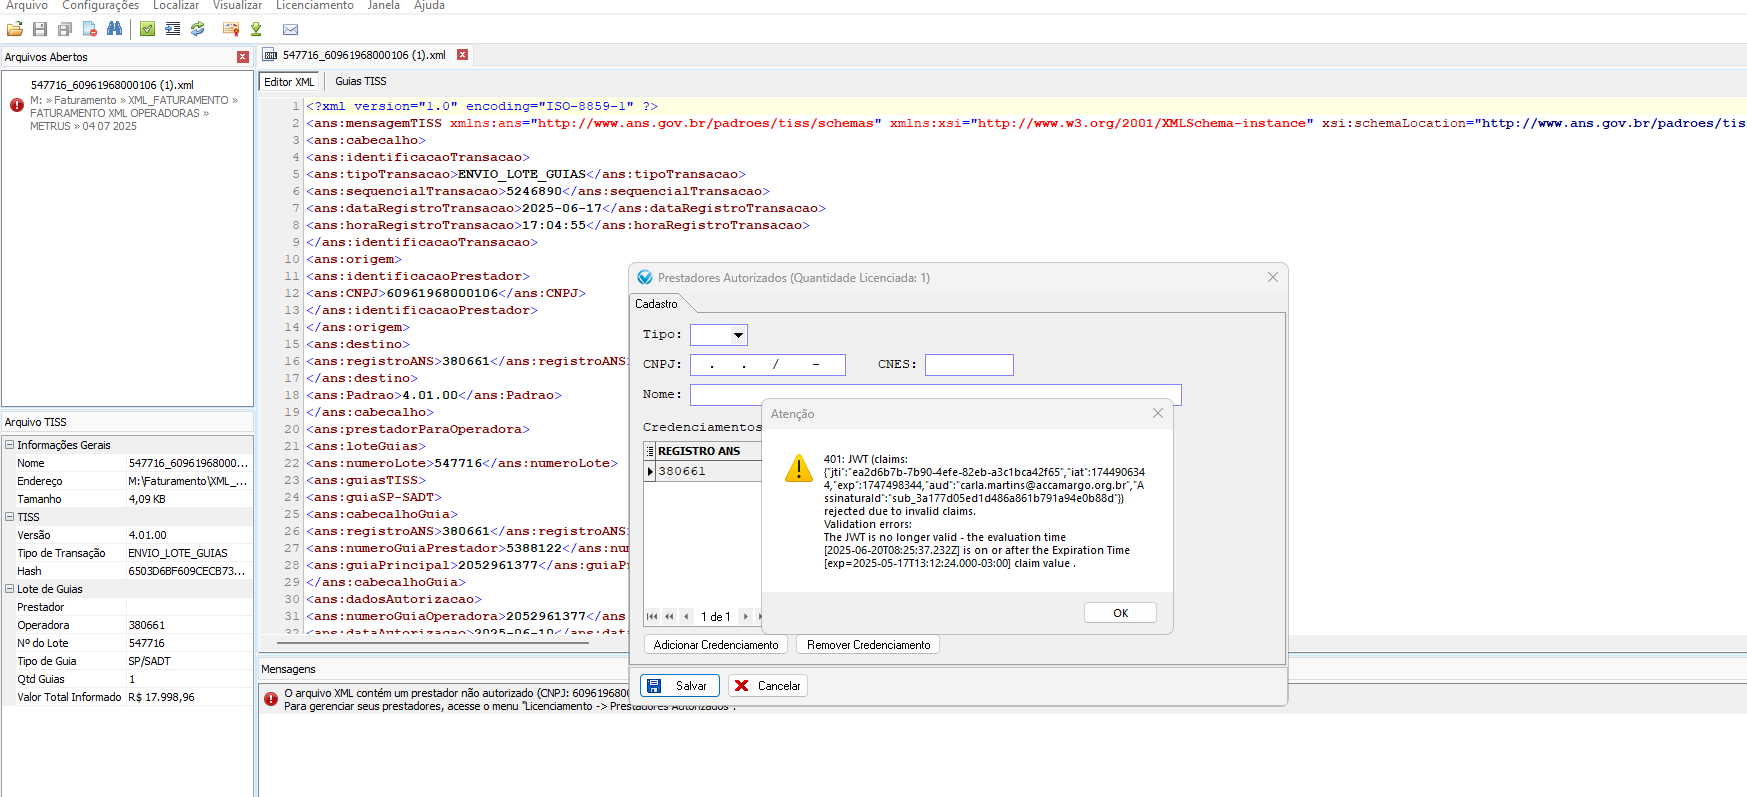The height and width of the screenshot is (797, 1747).
Task: Open the Configurações menu
Action: click(x=101, y=6)
